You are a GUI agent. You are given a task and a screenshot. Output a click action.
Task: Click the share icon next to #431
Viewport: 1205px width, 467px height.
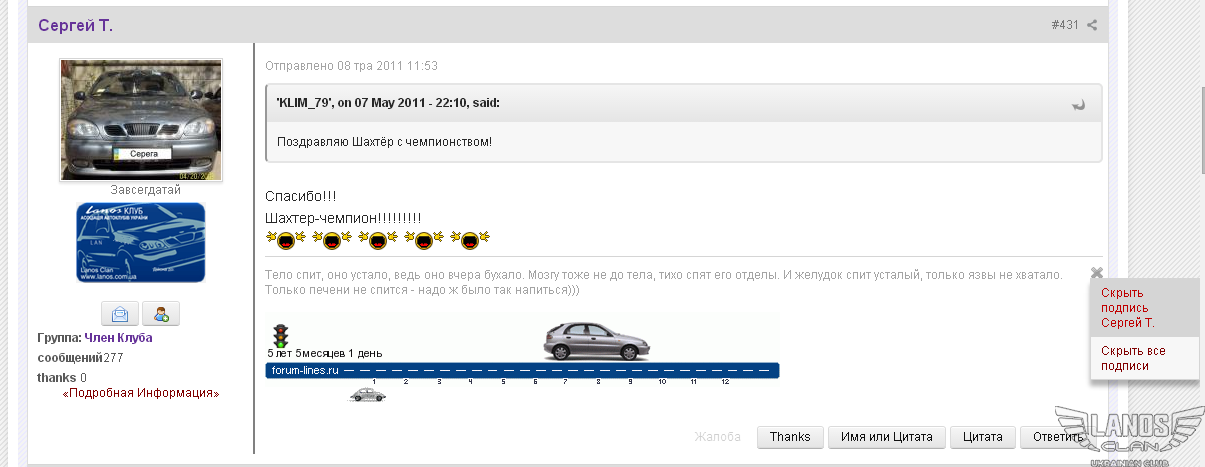(x=1092, y=25)
